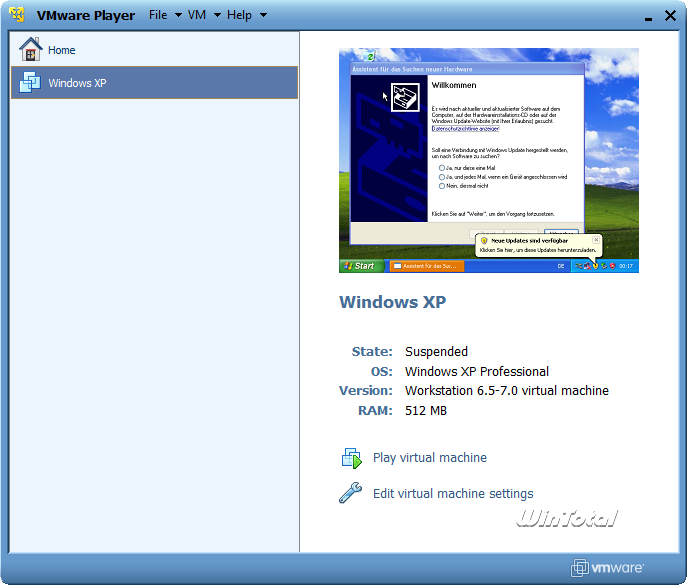Click the 512 MB RAM value
Viewport: 687px width, 585px height.
point(426,411)
